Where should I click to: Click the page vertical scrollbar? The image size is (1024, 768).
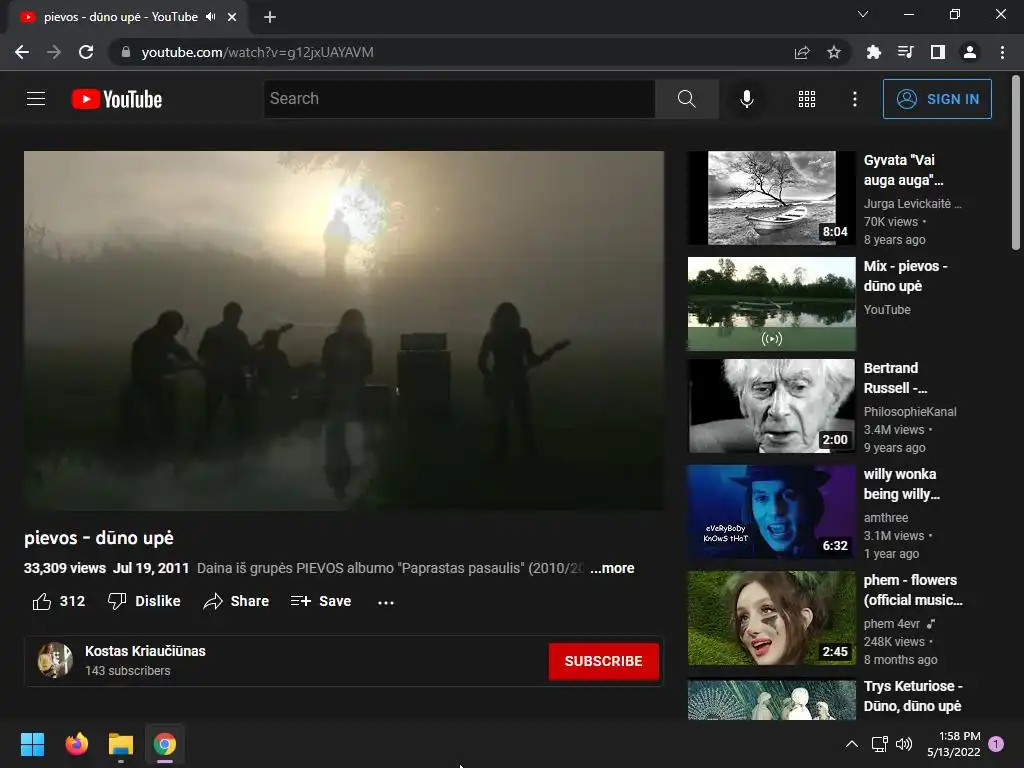tap(1016, 162)
